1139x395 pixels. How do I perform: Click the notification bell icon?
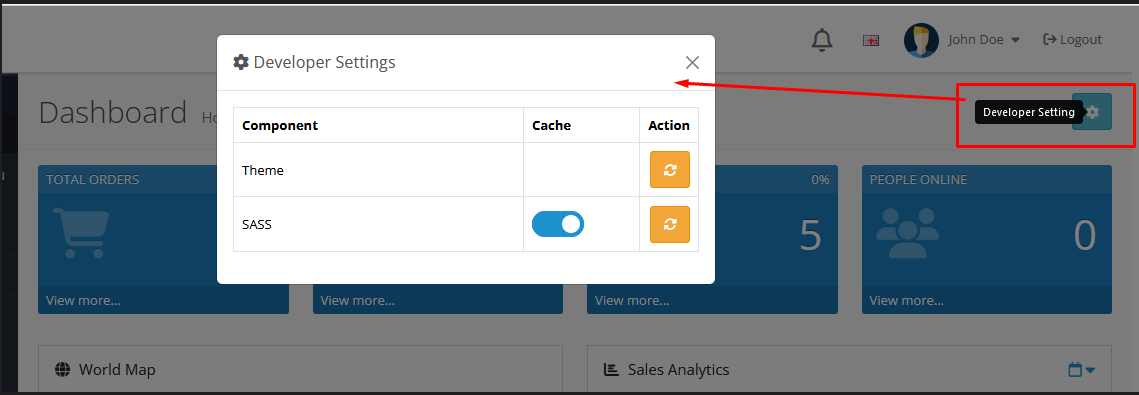[x=822, y=40]
